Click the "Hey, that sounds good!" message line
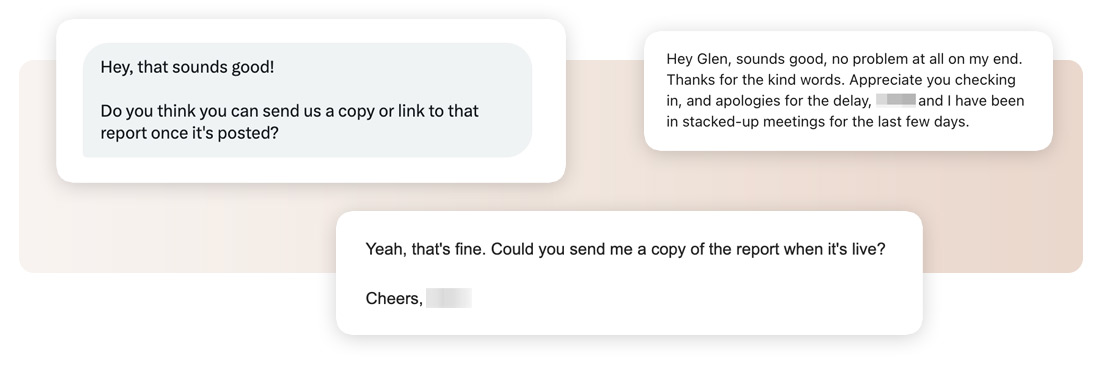The height and width of the screenshot is (384, 1100). tap(187, 67)
